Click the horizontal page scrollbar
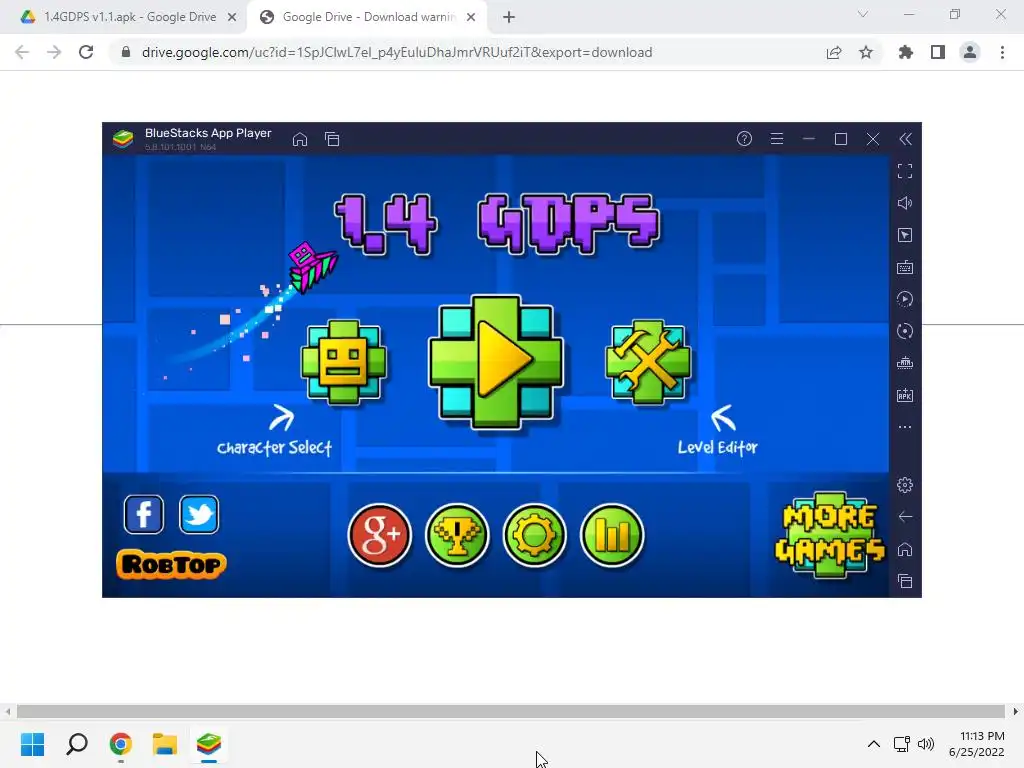This screenshot has height=768, width=1024. [x=510, y=711]
